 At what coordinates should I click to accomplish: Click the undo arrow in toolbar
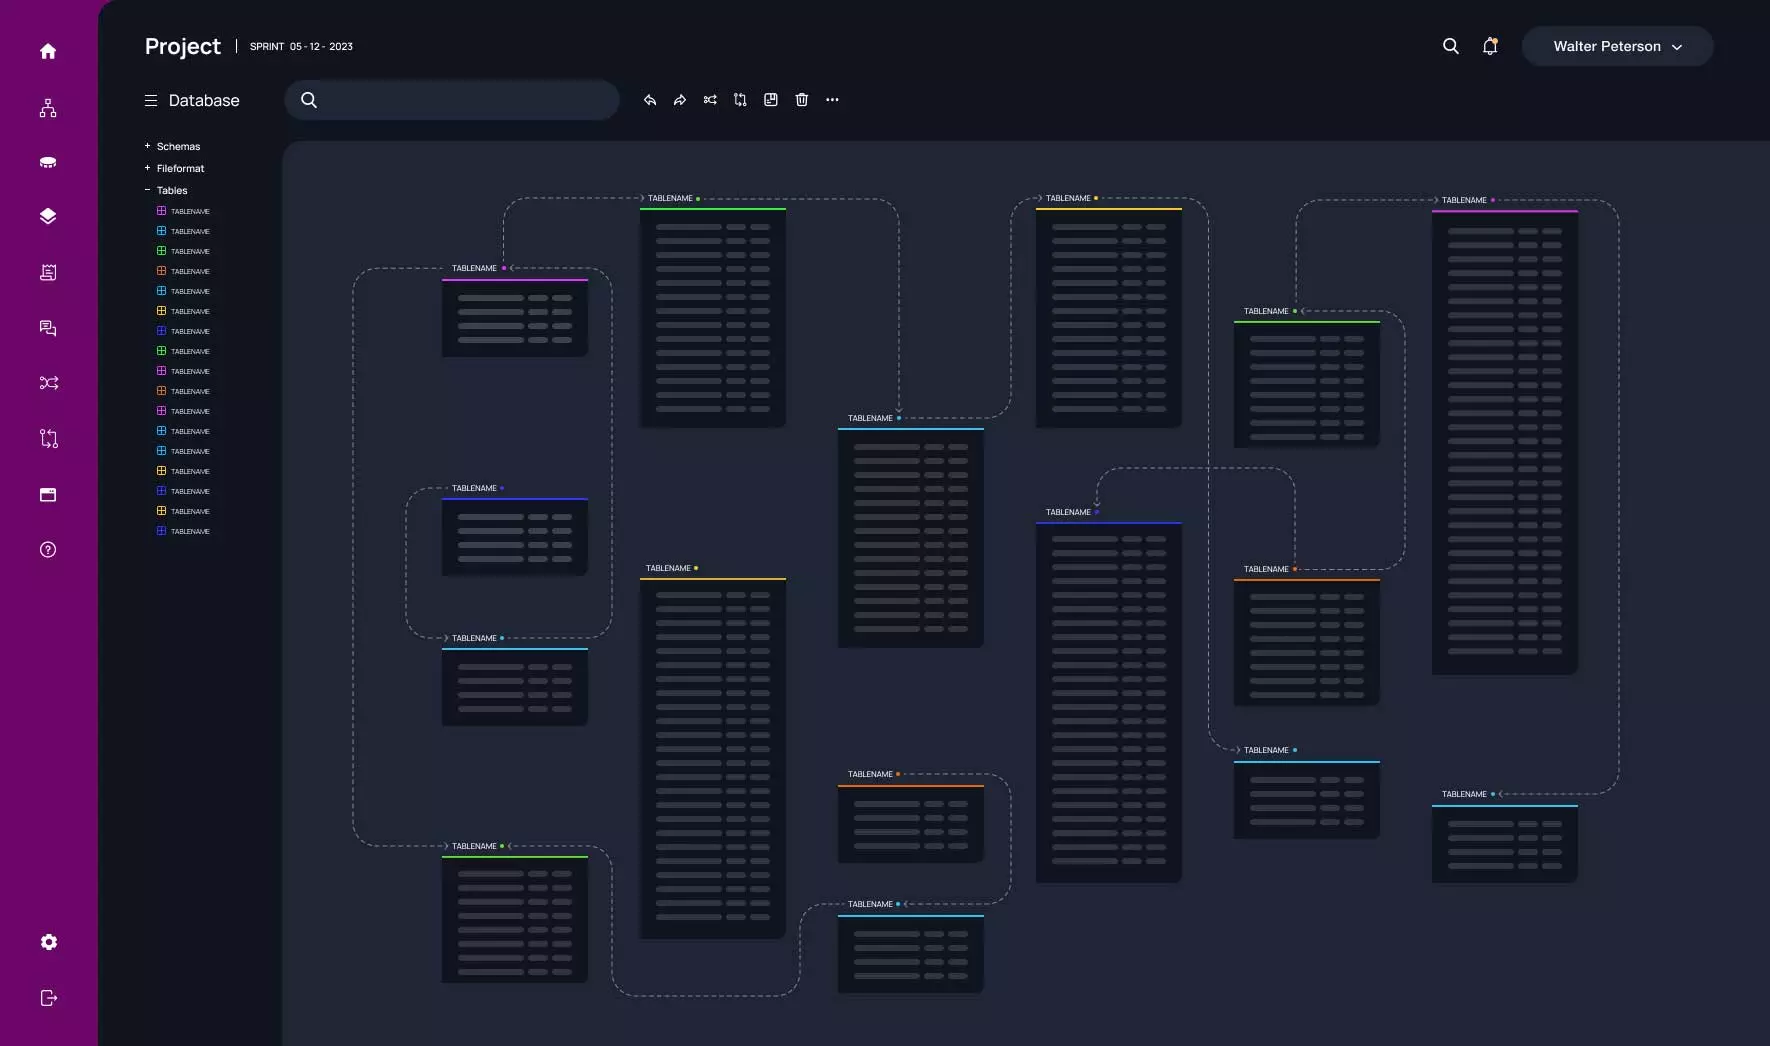pyautogui.click(x=650, y=100)
